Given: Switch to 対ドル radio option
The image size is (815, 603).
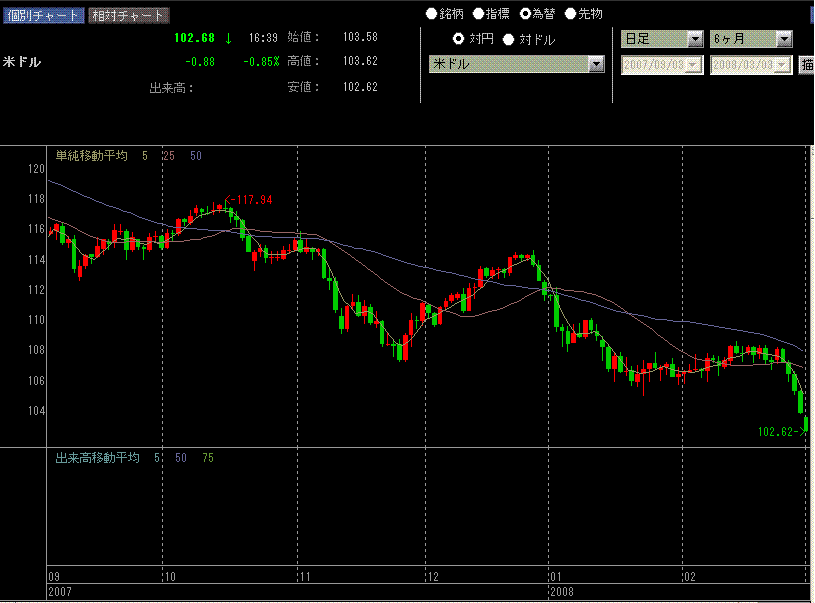Looking at the screenshot, I should point(508,39).
